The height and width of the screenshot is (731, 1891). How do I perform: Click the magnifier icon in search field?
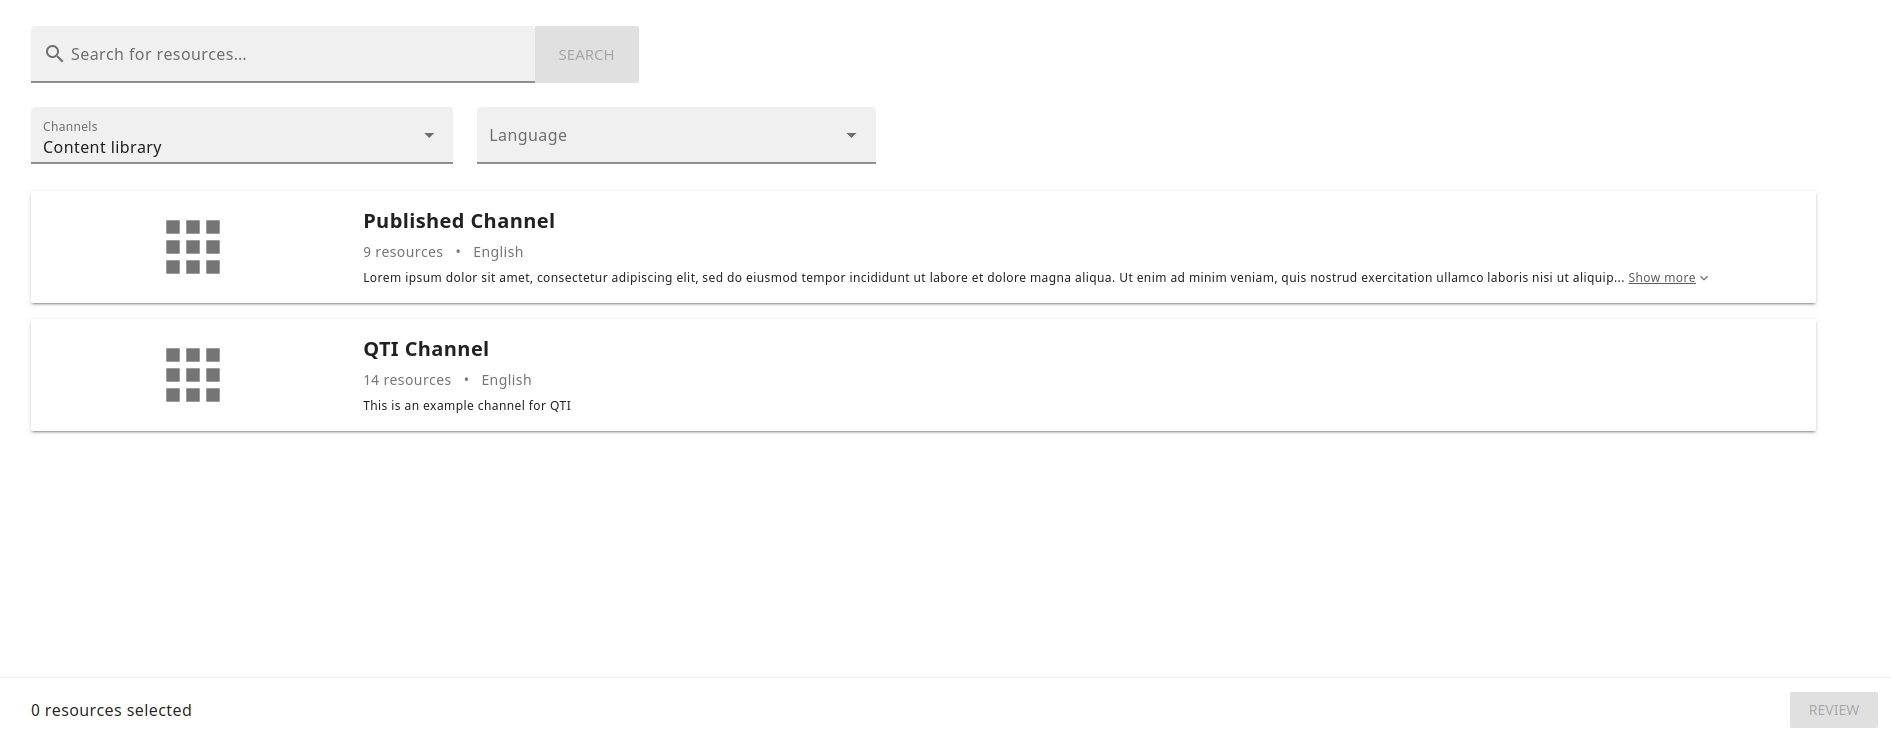54,54
